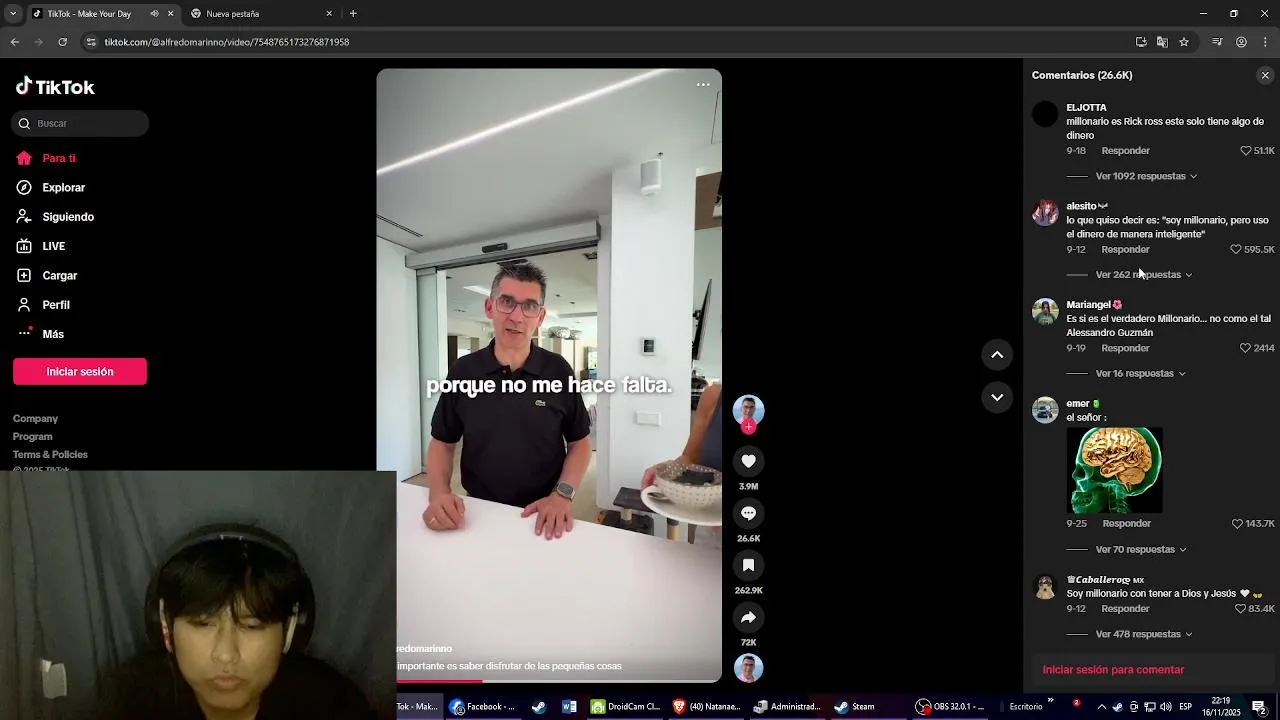Open the video's three-dot options menu
This screenshot has height=720, width=1280.
703,85
